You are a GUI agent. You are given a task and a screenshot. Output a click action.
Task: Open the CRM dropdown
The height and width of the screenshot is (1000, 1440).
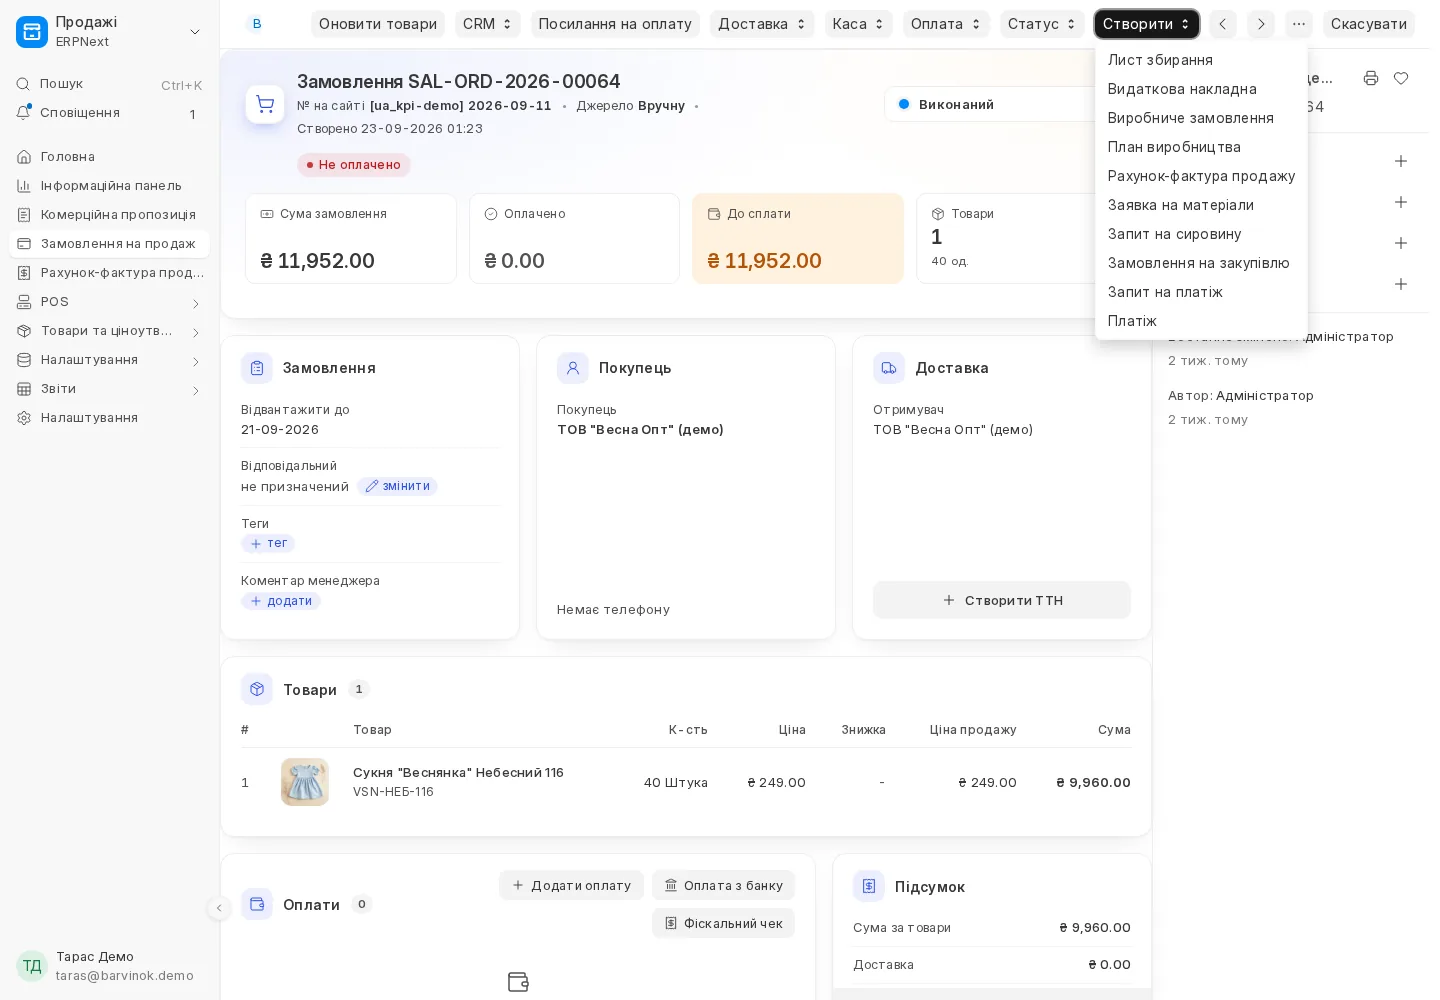pos(488,24)
